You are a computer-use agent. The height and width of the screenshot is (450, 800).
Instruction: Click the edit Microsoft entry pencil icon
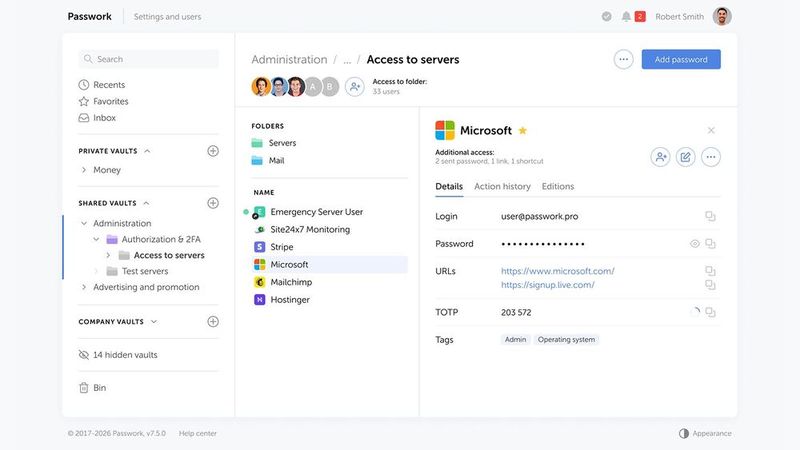point(685,157)
